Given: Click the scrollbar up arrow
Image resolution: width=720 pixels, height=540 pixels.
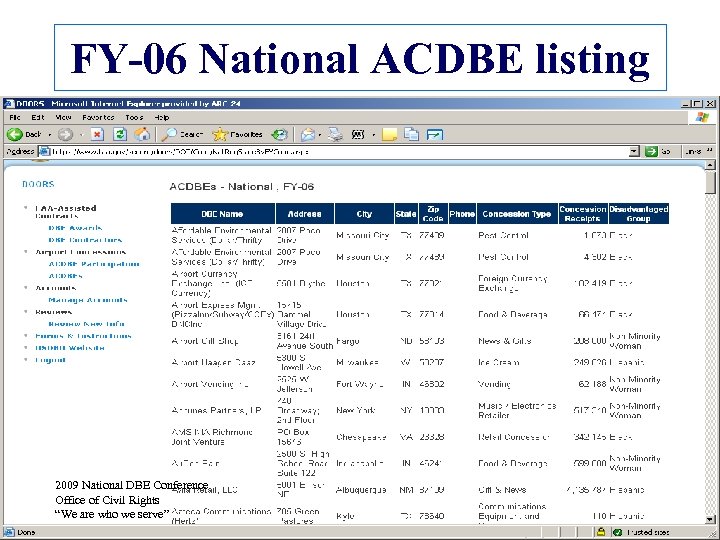Looking at the screenshot, I should point(710,164).
